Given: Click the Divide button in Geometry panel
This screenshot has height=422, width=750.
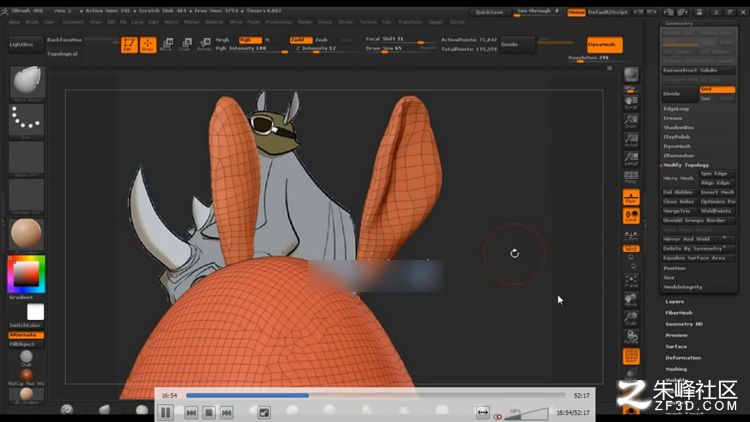Looking at the screenshot, I should (x=680, y=94).
